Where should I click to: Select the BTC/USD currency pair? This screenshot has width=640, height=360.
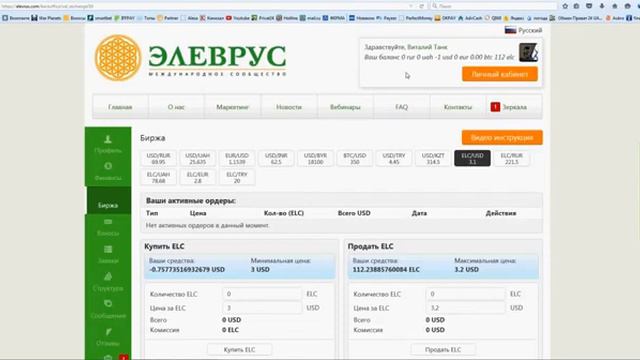click(354, 158)
